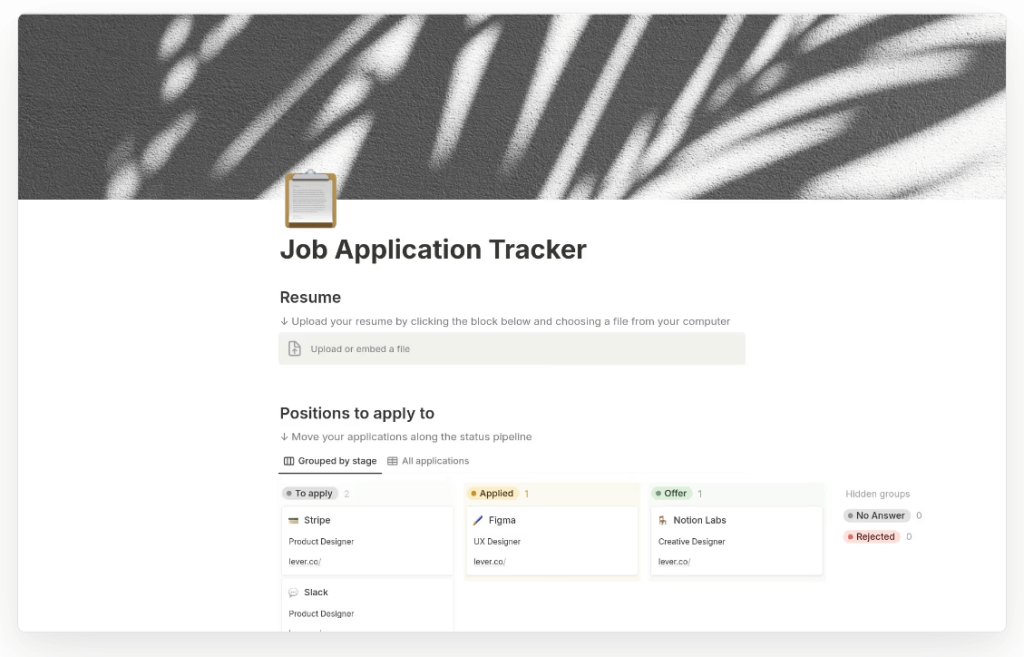
Task: Click the Figma pen icon
Action: tap(478, 521)
